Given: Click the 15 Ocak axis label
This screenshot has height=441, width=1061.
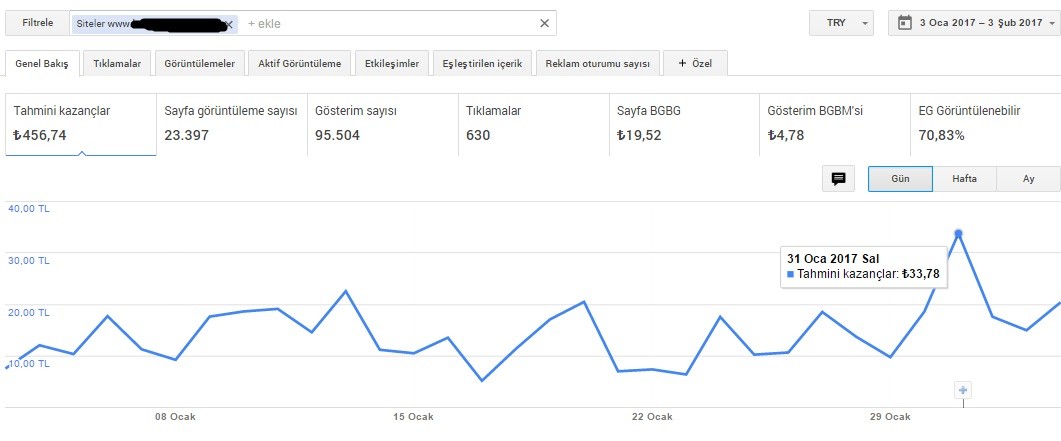Looking at the screenshot, I should [413, 417].
